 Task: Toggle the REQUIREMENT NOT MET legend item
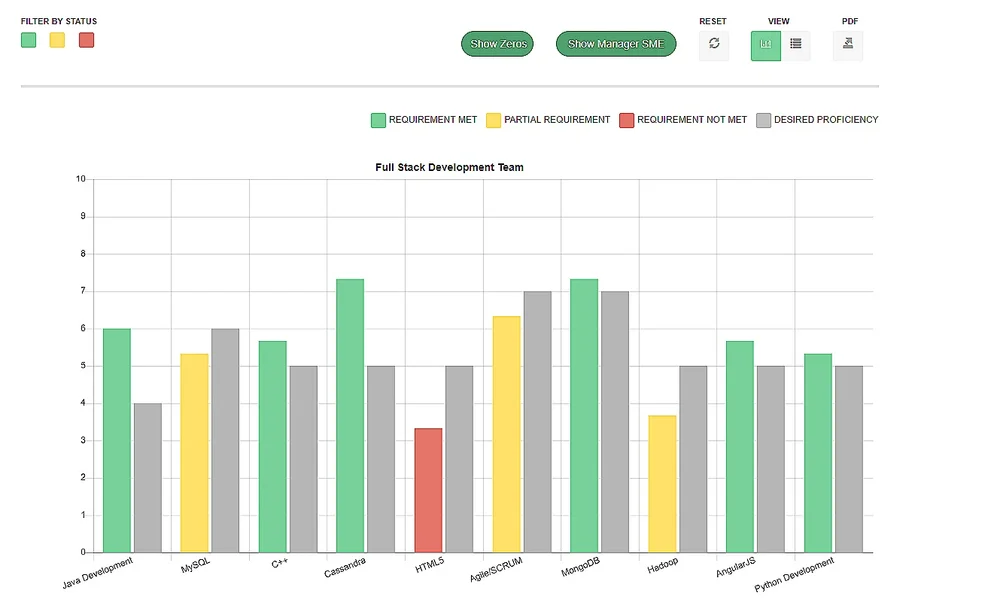pyautogui.click(x=682, y=119)
